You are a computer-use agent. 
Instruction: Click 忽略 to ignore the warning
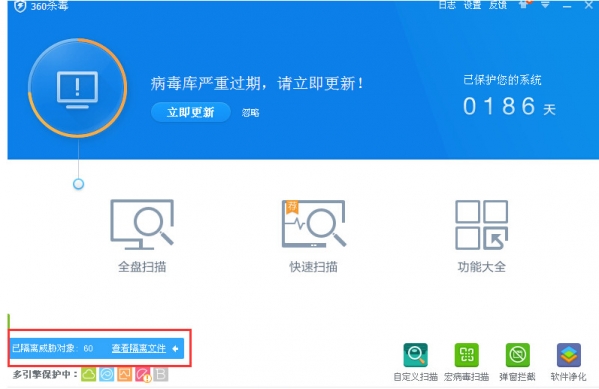pyautogui.click(x=251, y=113)
